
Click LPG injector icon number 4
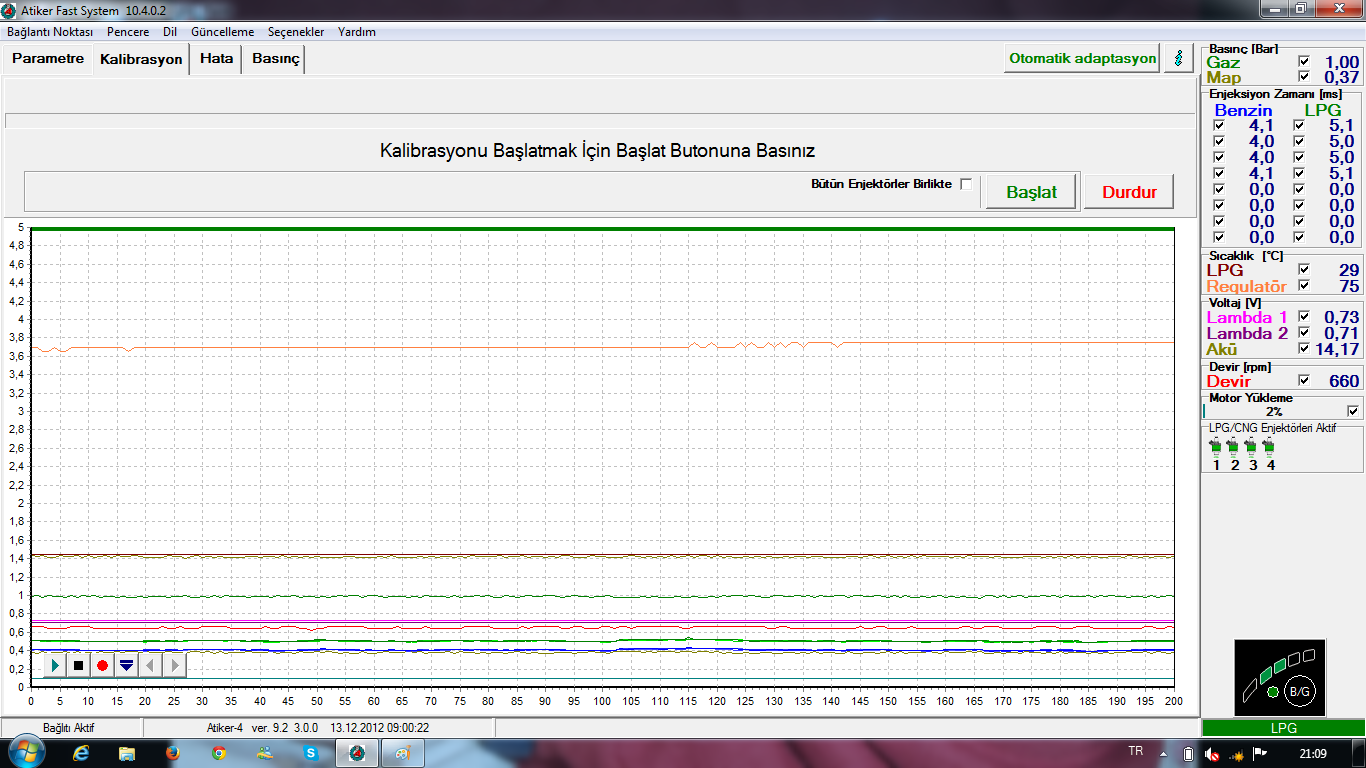click(1270, 447)
